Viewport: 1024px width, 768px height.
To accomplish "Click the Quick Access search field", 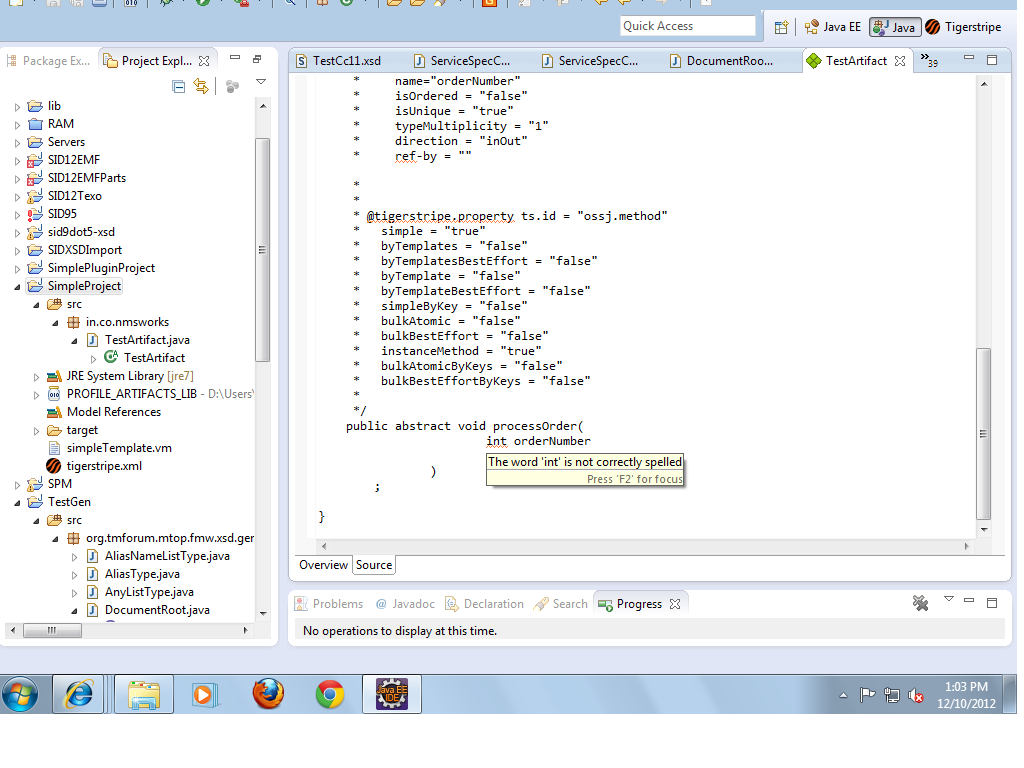I will click(x=687, y=26).
